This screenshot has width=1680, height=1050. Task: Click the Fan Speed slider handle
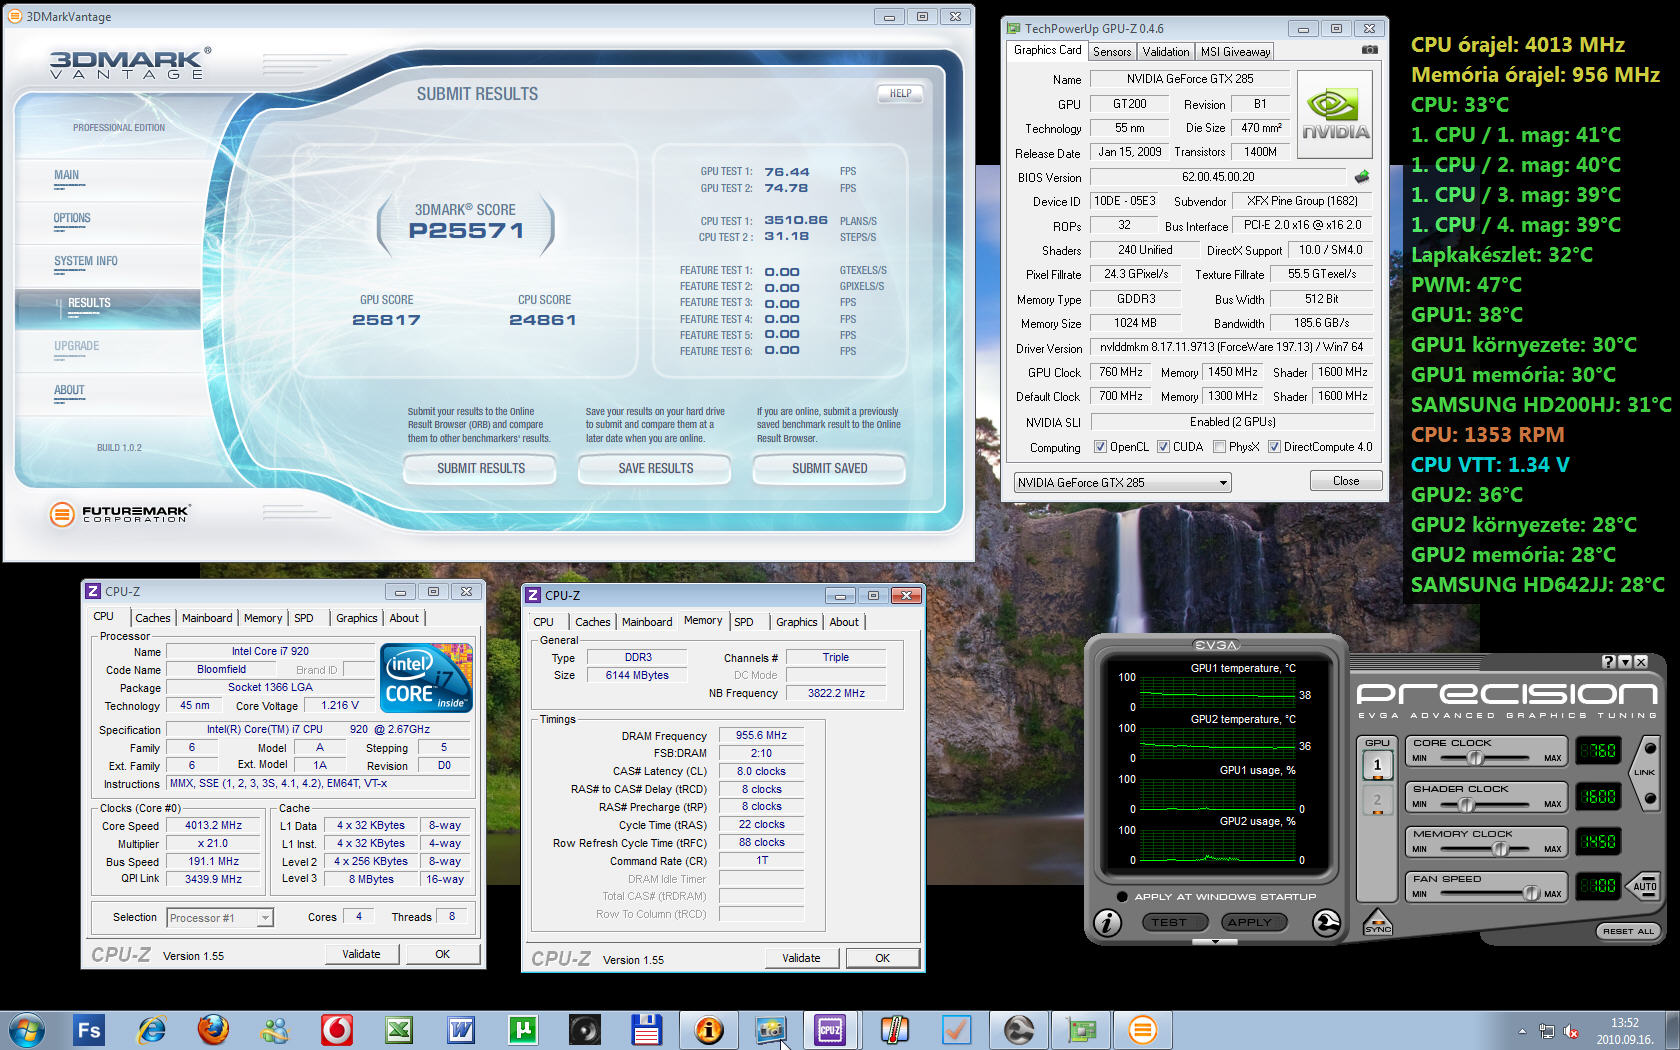click(1531, 893)
